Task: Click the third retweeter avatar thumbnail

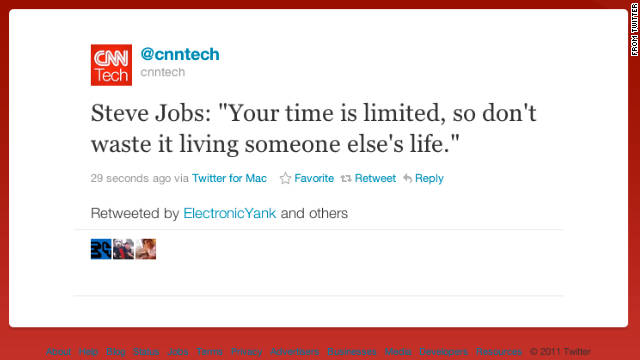Action: click(146, 249)
